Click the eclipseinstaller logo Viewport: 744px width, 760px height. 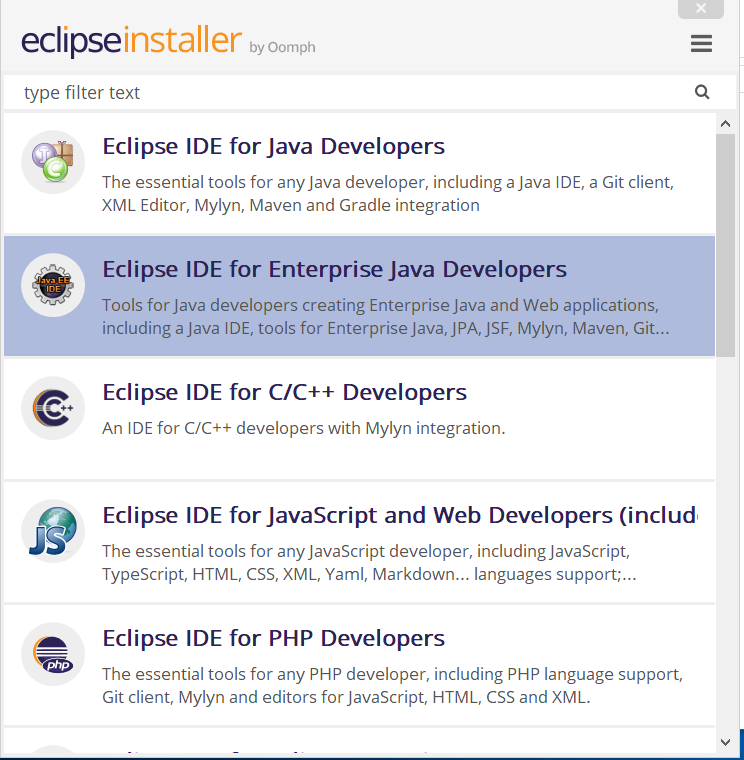click(131, 41)
